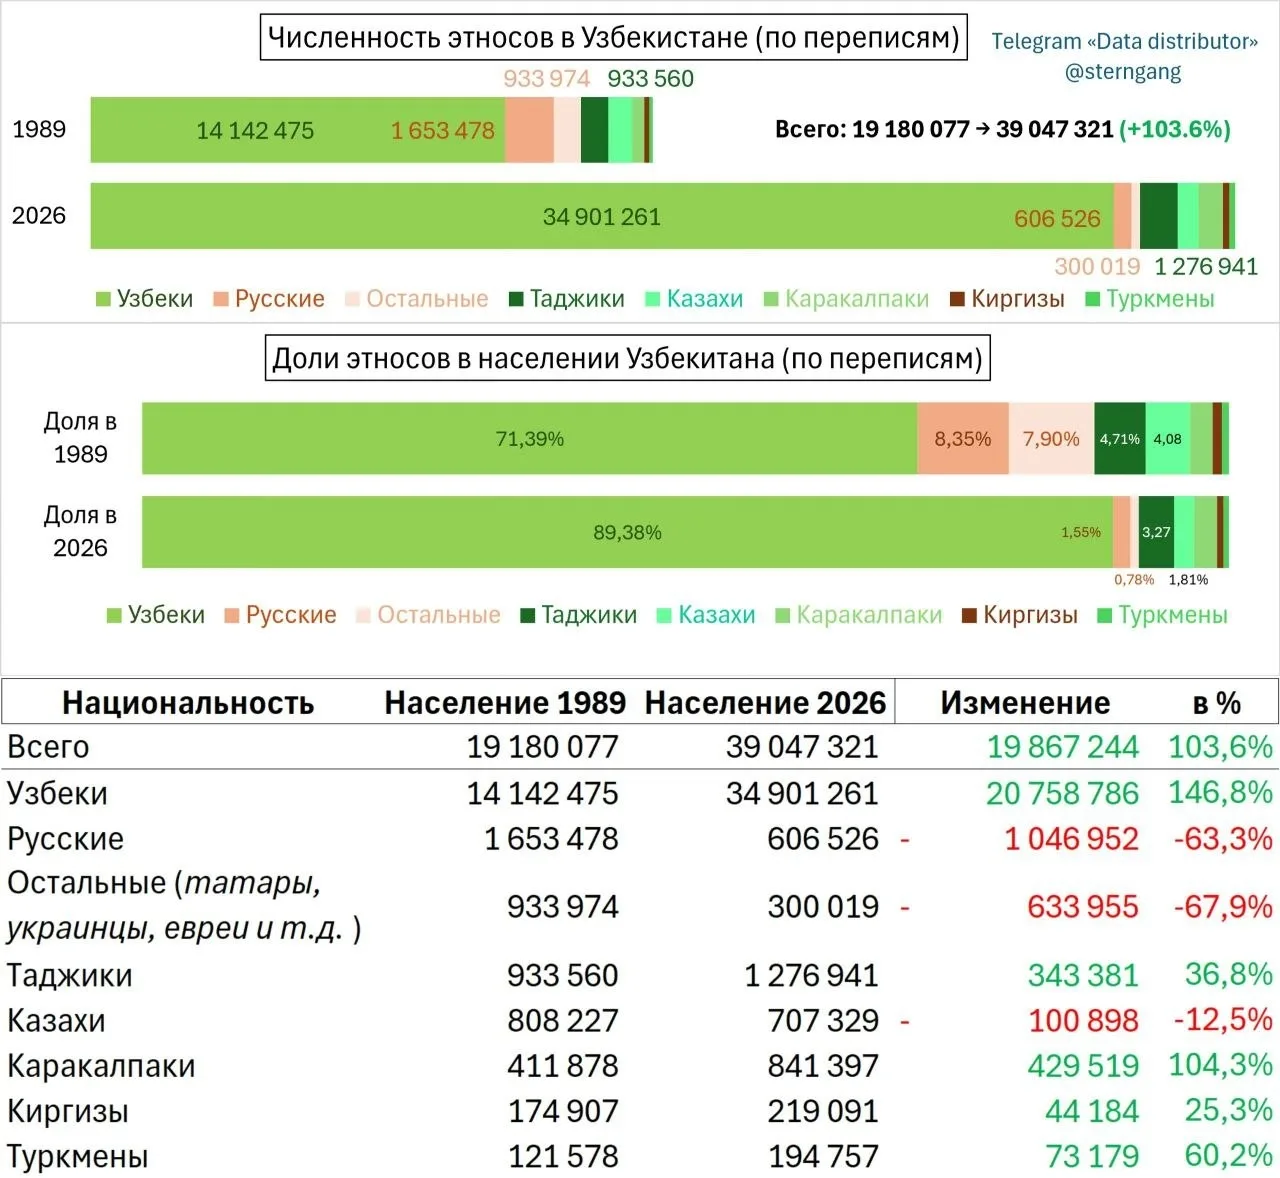Click the Казахи legend swatch in shares chart
The width and height of the screenshot is (1280, 1178).
click(x=664, y=615)
